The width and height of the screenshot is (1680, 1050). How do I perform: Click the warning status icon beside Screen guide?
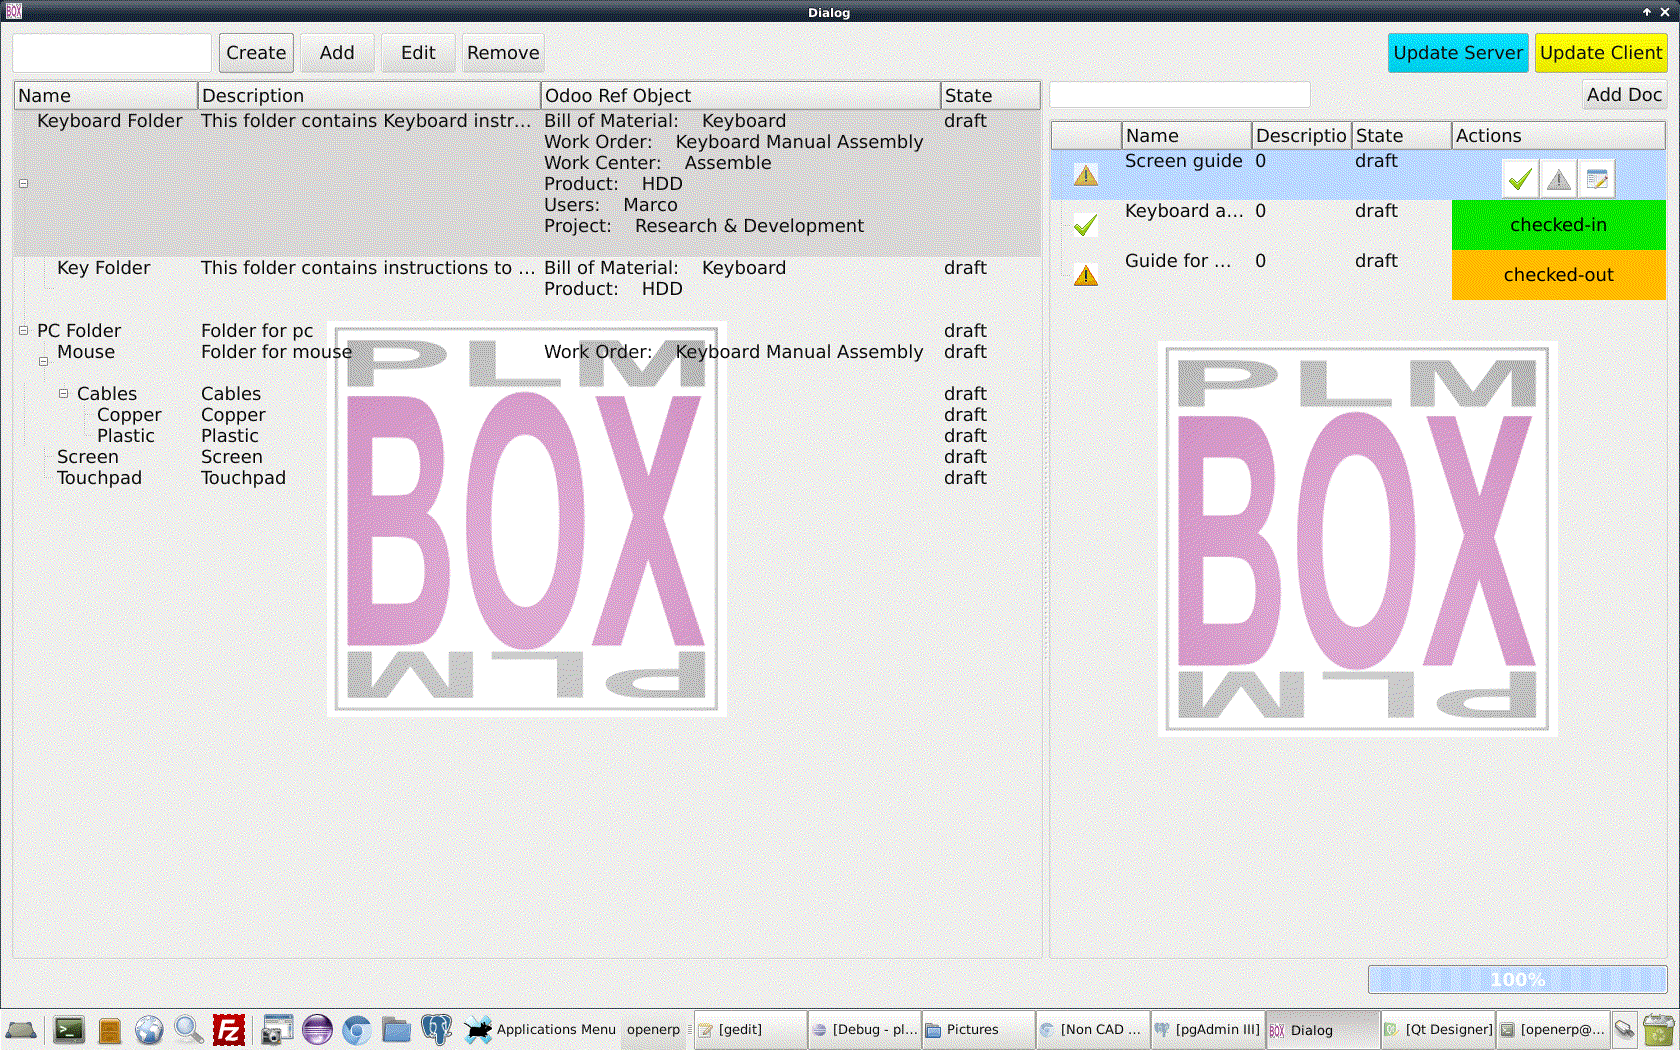point(1085,175)
